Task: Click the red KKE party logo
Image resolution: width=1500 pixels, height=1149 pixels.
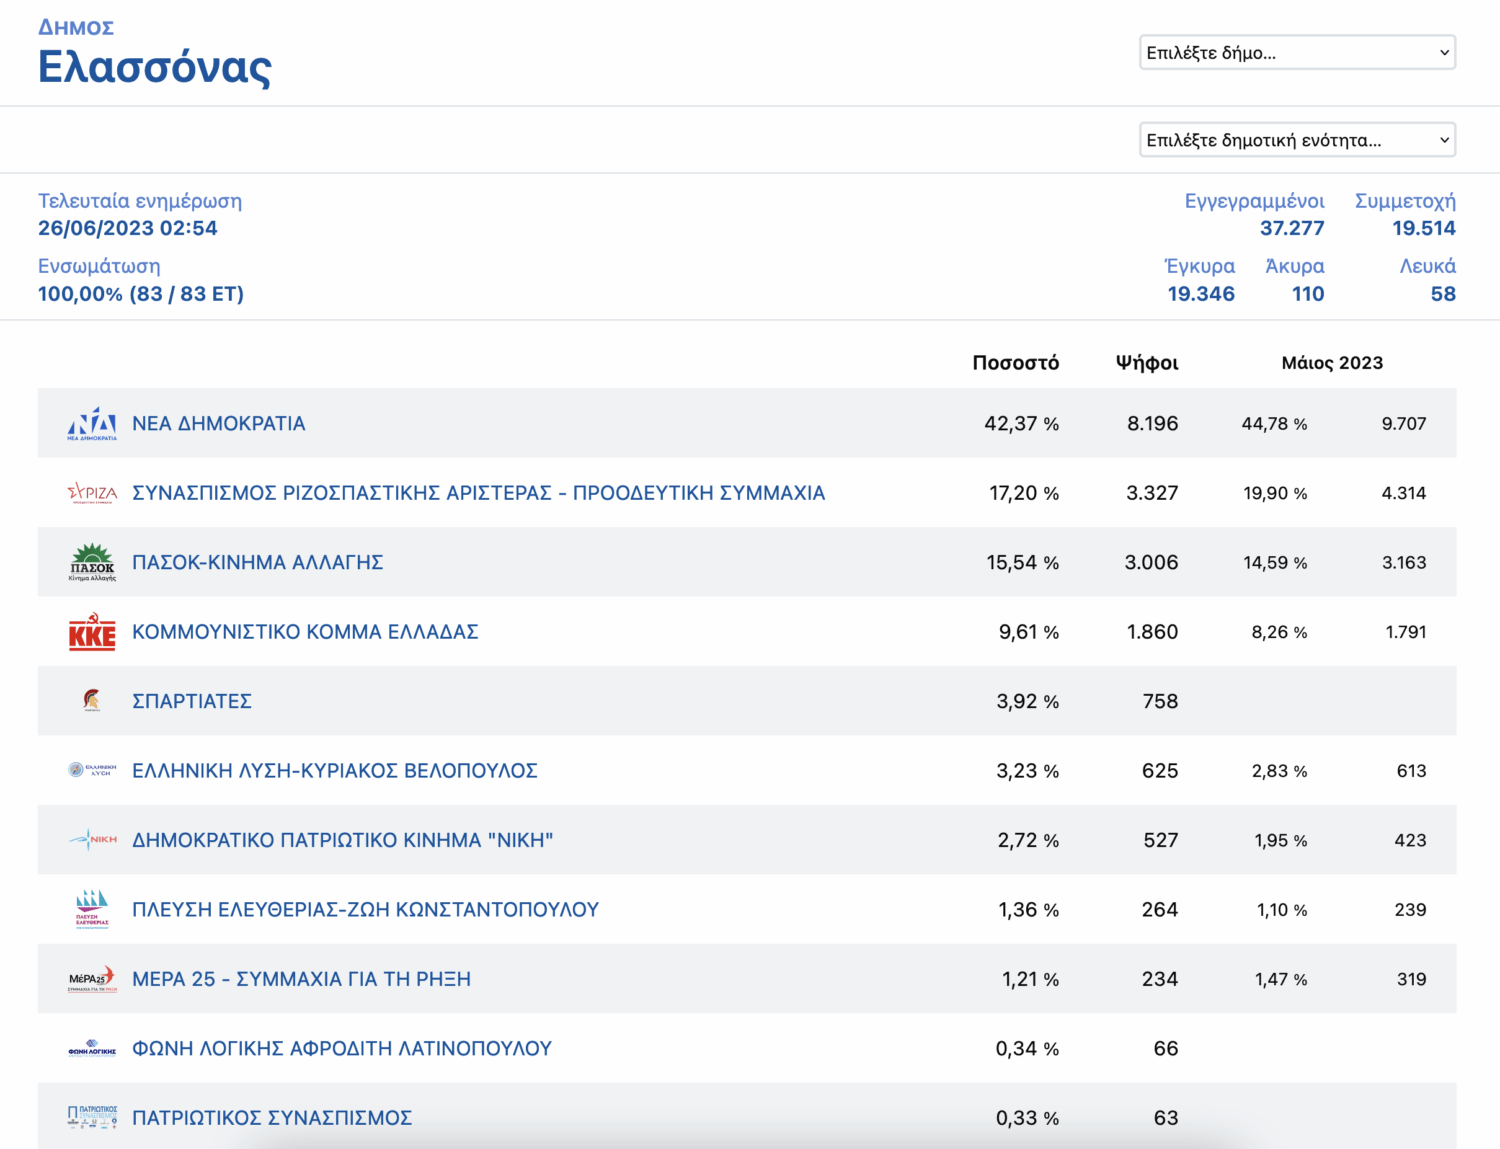Action: pyautogui.click(x=92, y=632)
